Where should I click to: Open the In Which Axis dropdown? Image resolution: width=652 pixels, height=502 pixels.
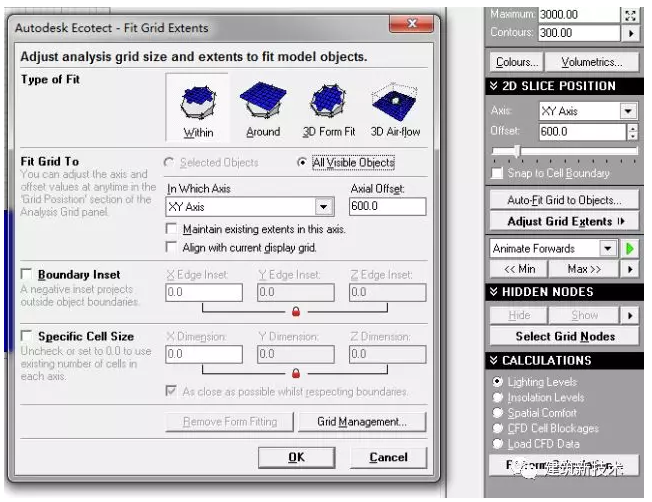point(324,207)
